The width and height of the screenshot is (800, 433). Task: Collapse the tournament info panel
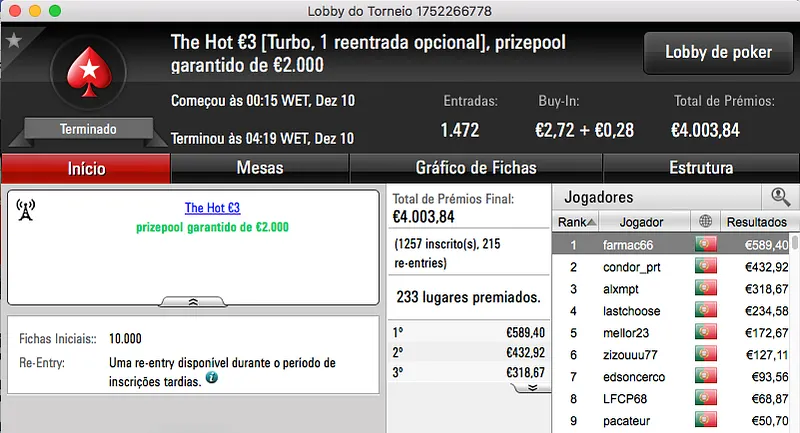tap(194, 300)
